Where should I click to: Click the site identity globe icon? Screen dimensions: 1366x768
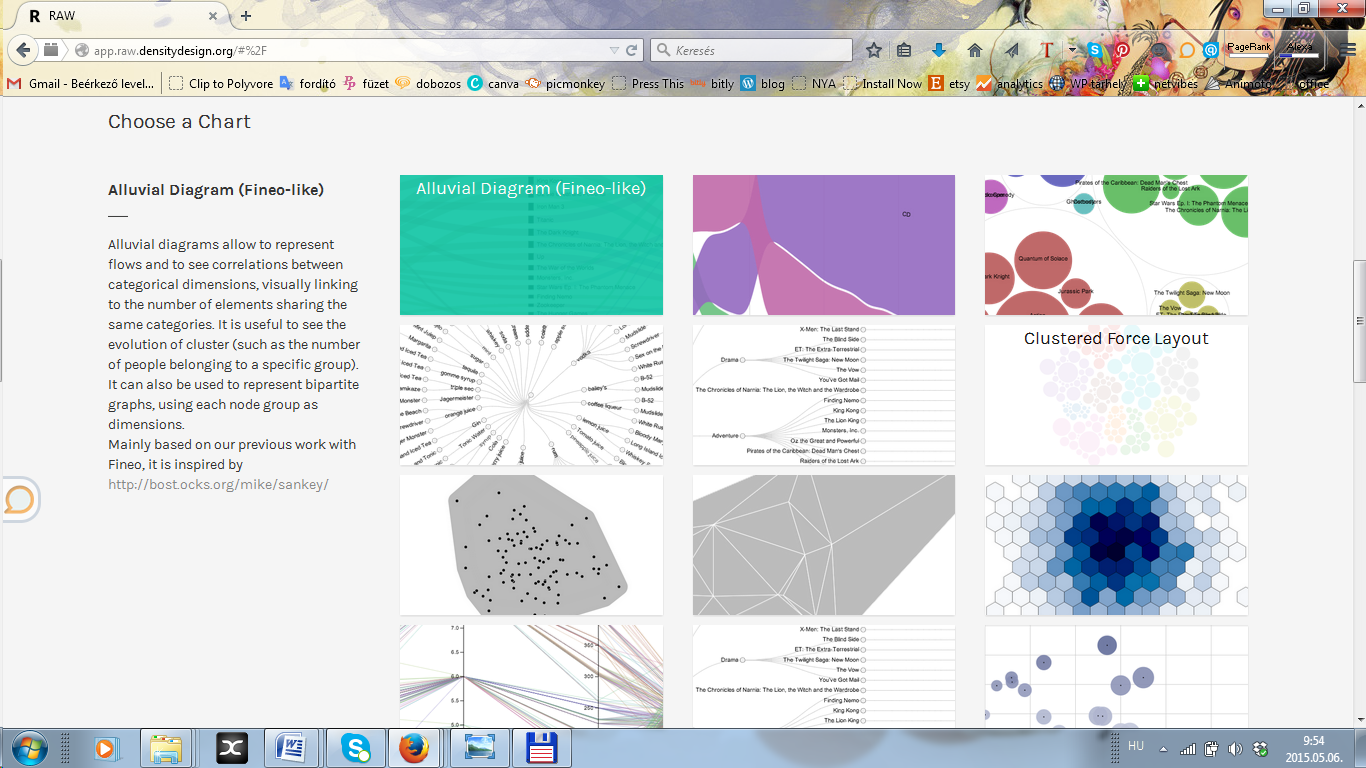click(81, 50)
